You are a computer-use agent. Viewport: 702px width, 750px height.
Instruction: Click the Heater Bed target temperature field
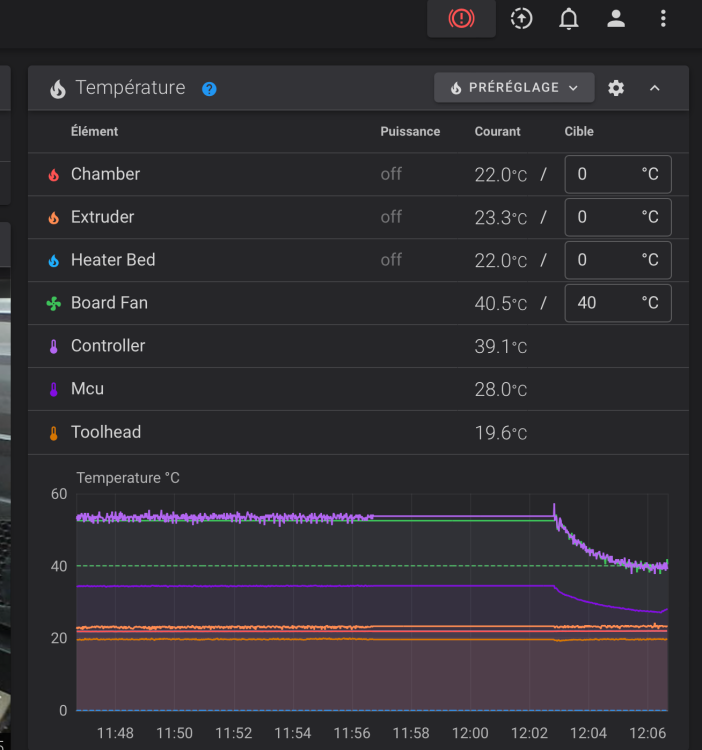tap(606, 260)
